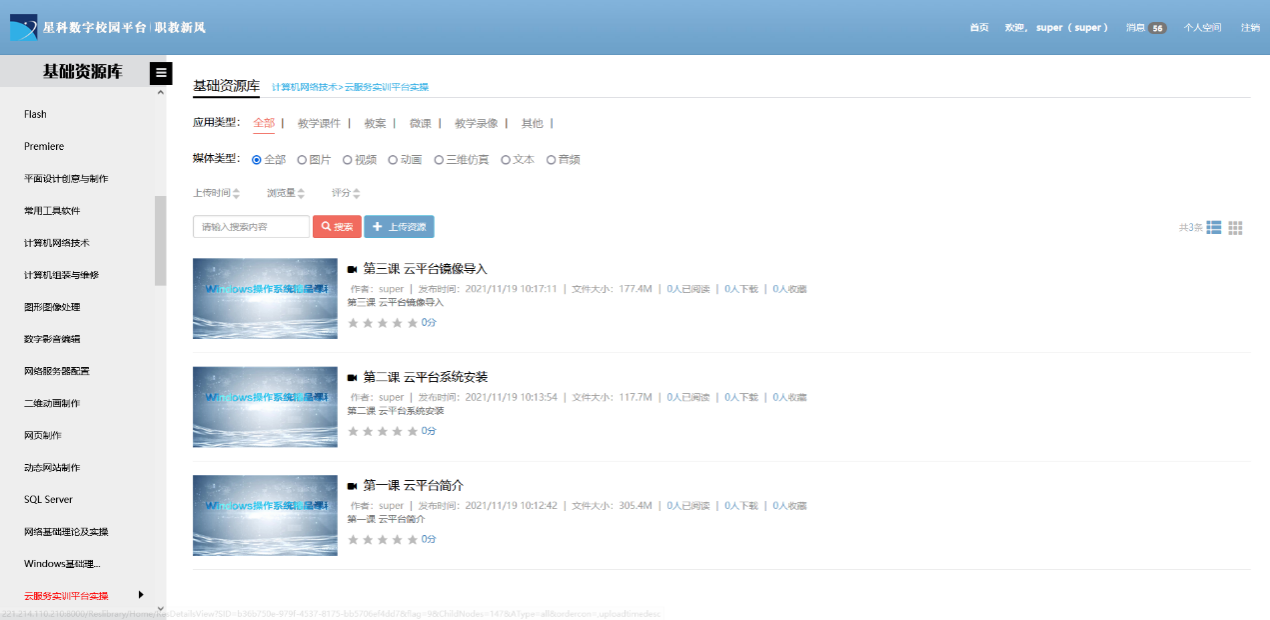The image size is (1270, 620).
Task: Click video camera icon for 第三课 云平台镜像导入
Action: tap(352, 269)
